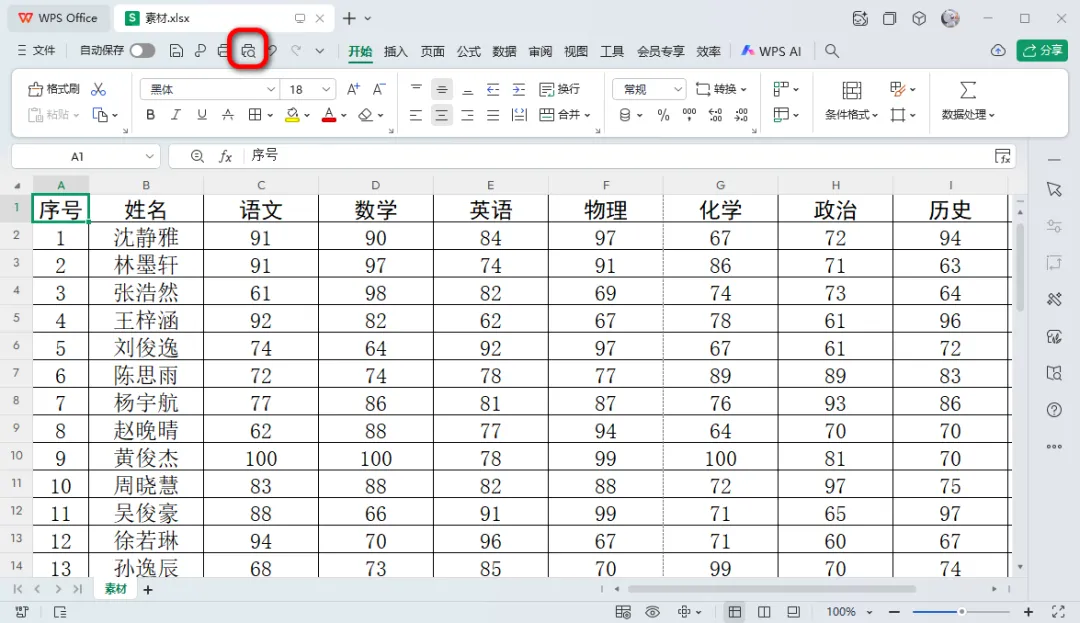The image size is (1080, 623).
Task: Open the font name dropdown (黑体)
Action: click(271, 89)
